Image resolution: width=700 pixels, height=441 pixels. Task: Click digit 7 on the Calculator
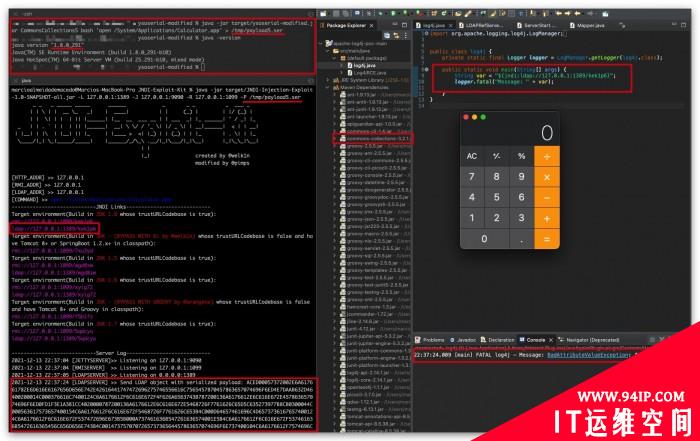point(472,177)
